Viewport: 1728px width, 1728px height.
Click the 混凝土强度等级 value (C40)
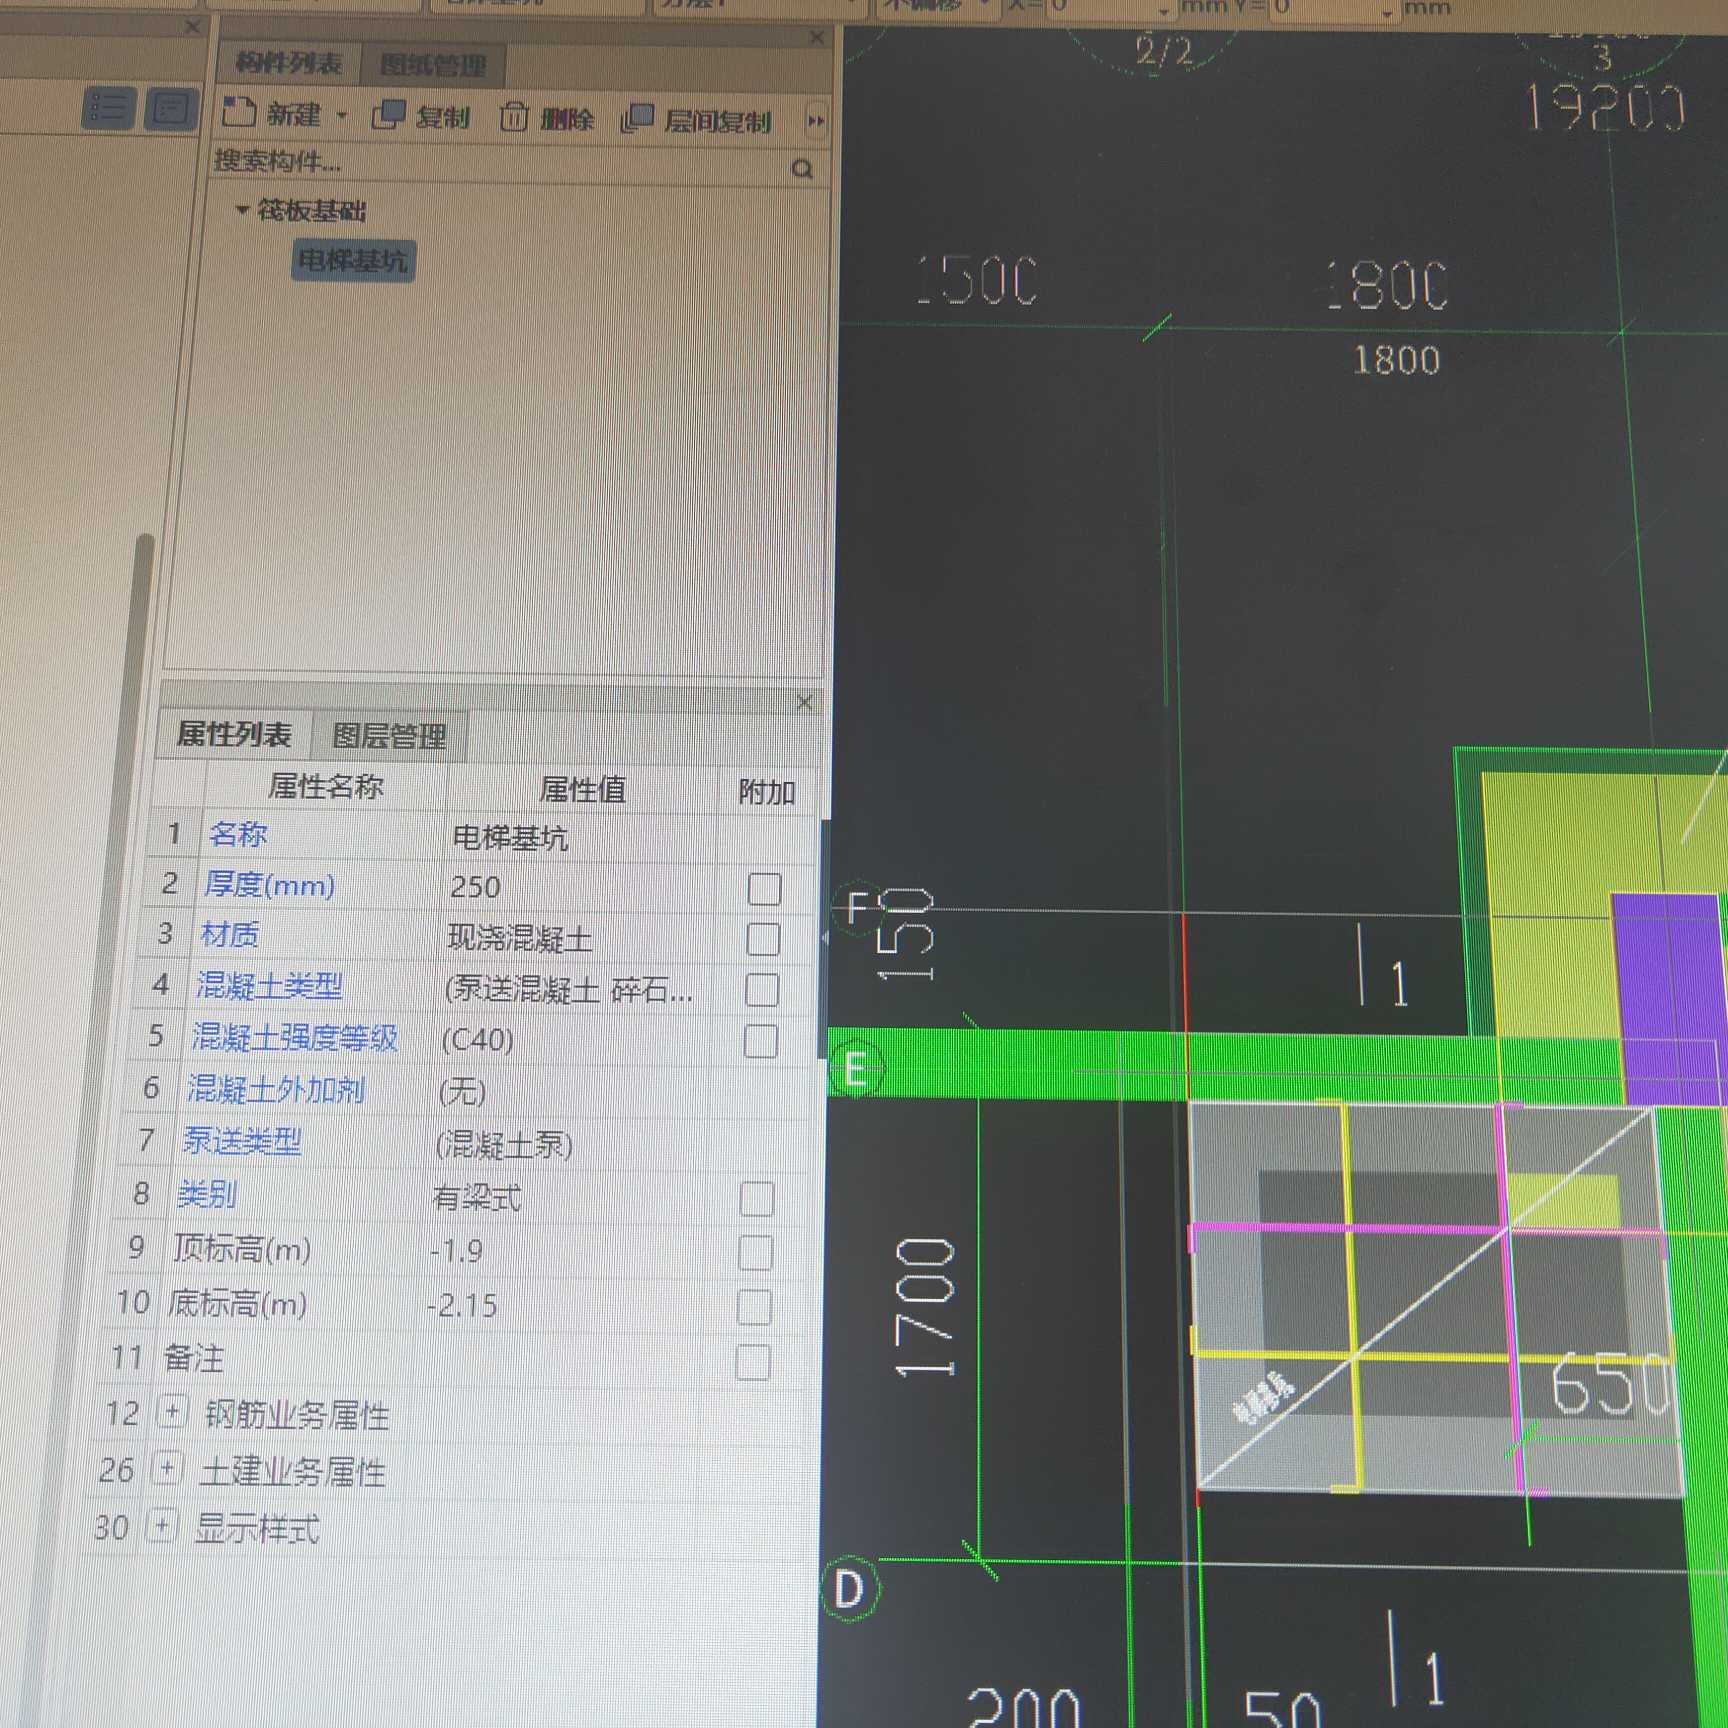click(x=477, y=1040)
